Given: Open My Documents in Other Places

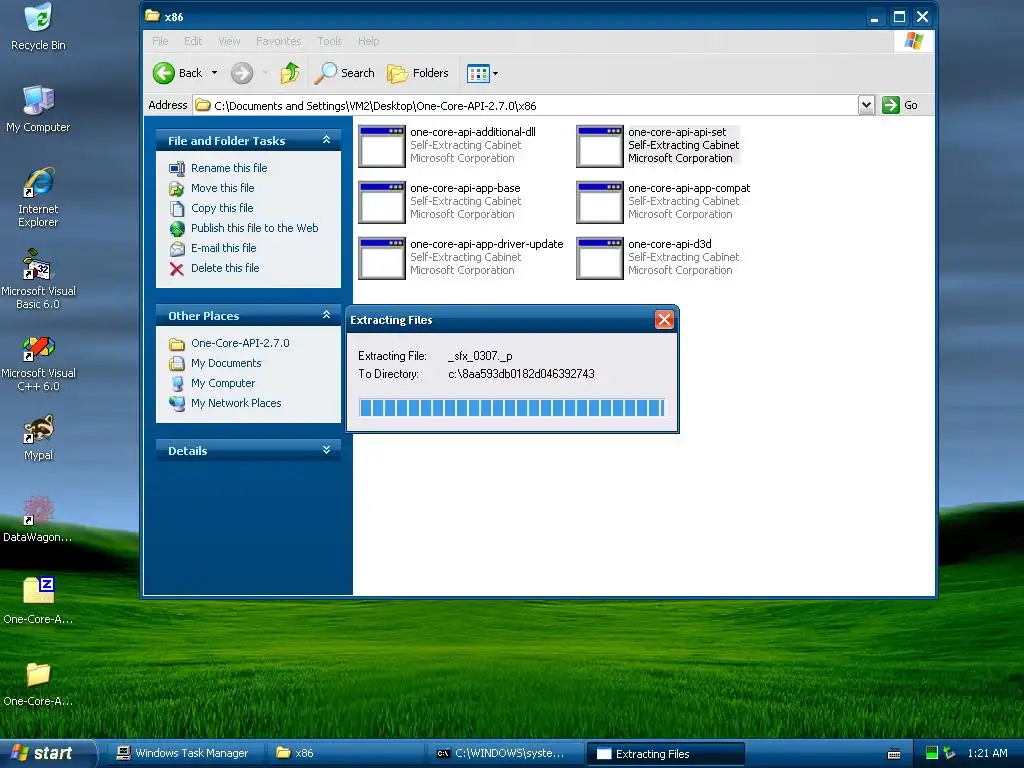Looking at the screenshot, I should tap(226, 363).
